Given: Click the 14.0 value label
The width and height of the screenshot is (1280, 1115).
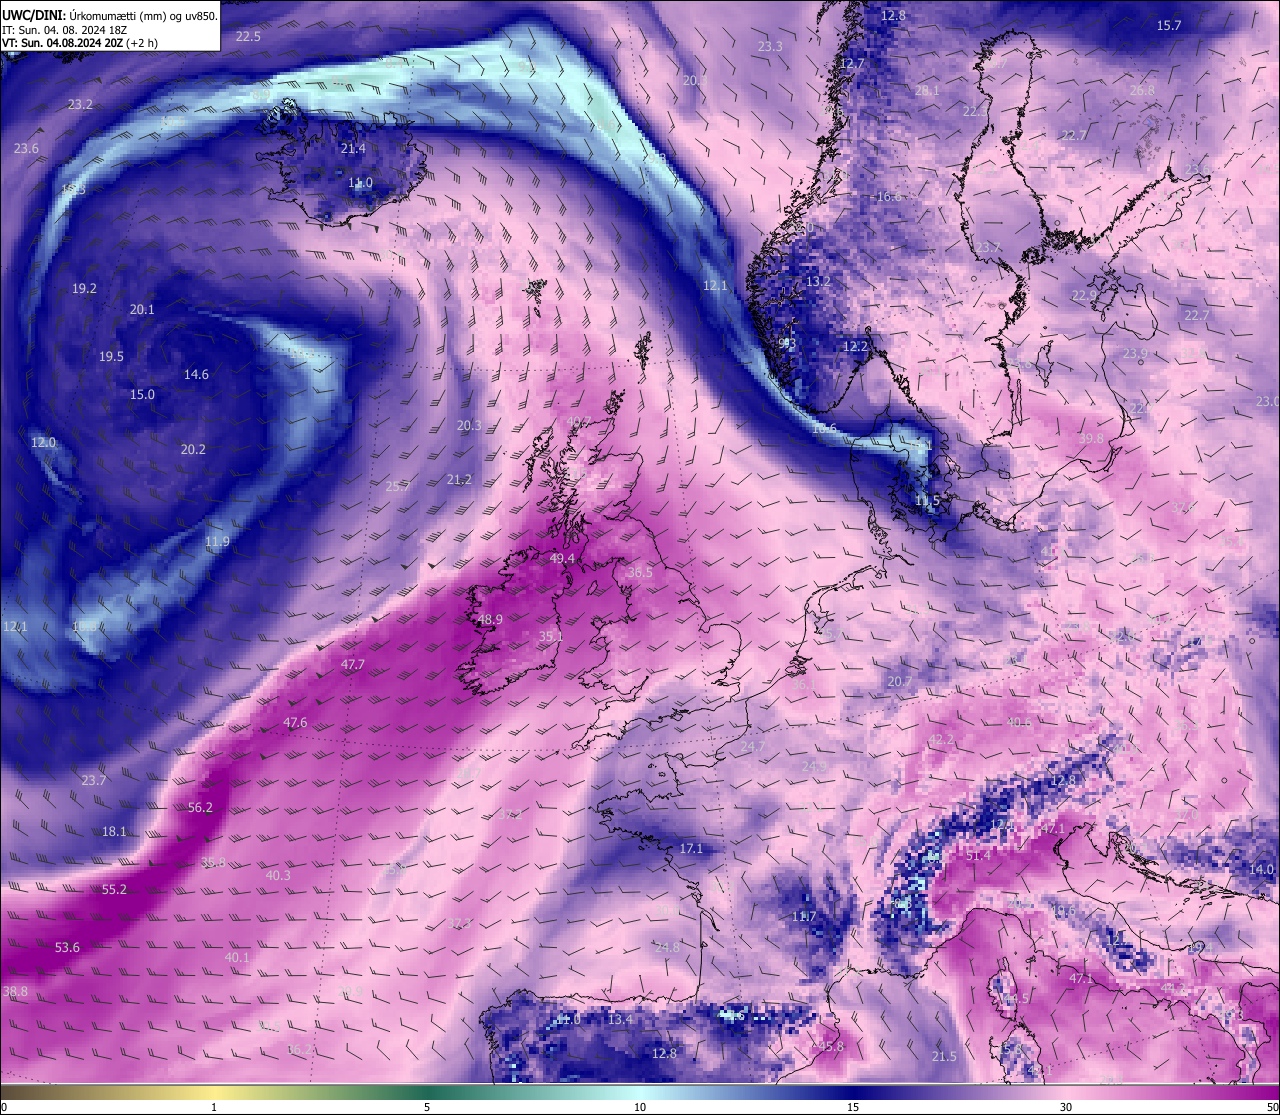Looking at the screenshot, I should tap(1261, 869).
